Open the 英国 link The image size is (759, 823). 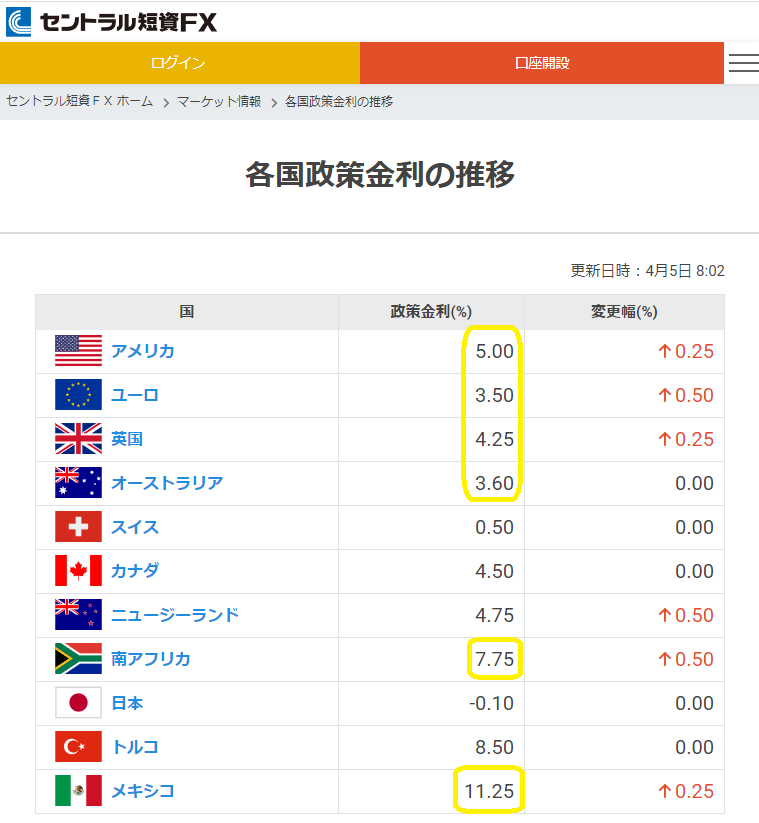tap(127, 439)
